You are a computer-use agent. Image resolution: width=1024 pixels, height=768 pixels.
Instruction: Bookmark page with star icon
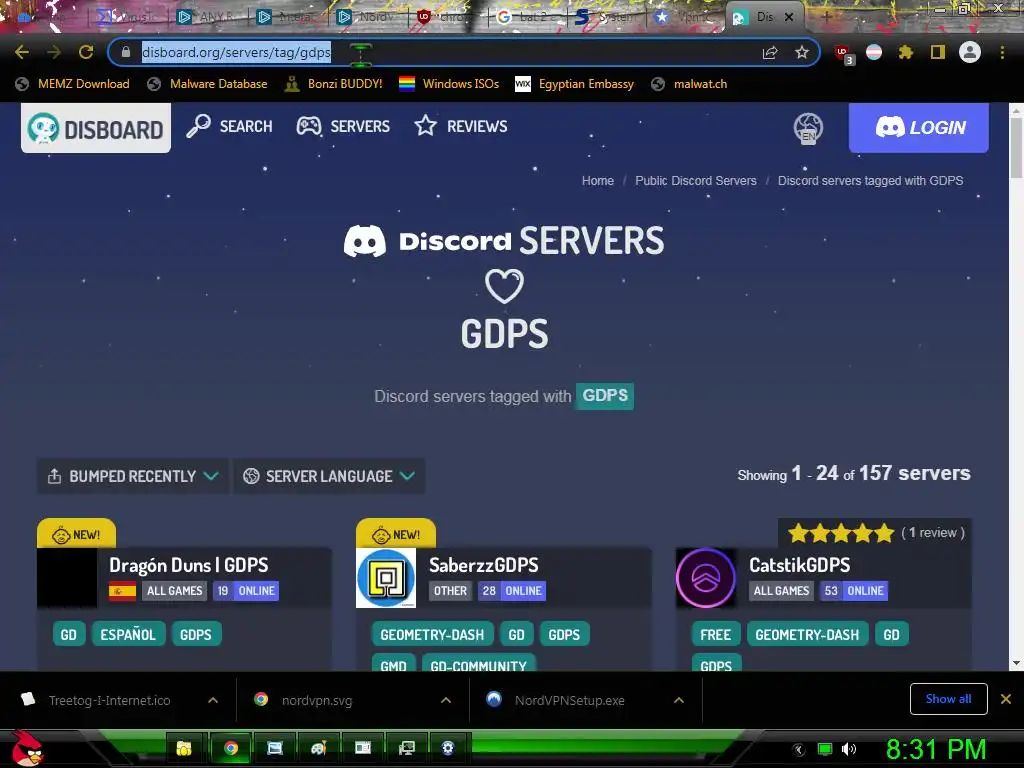(802, 52)
